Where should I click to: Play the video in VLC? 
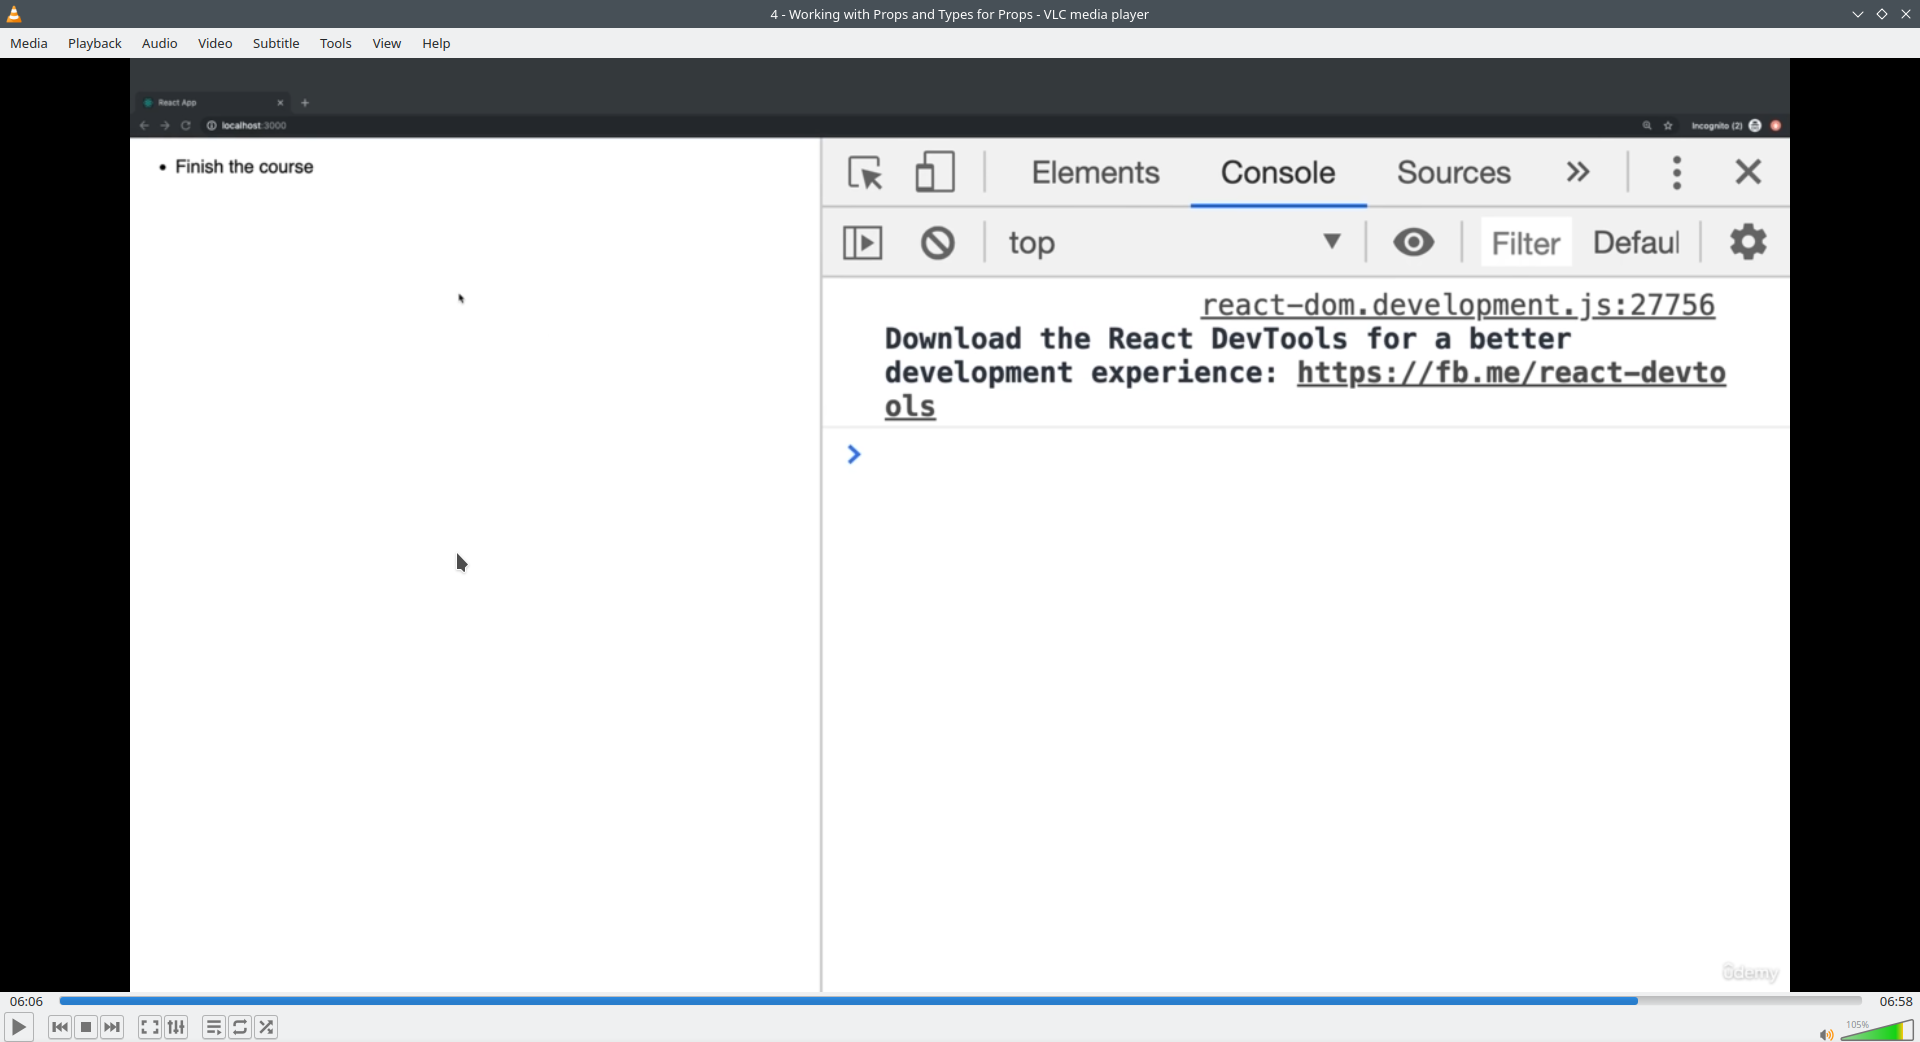tap(18, 1027)
